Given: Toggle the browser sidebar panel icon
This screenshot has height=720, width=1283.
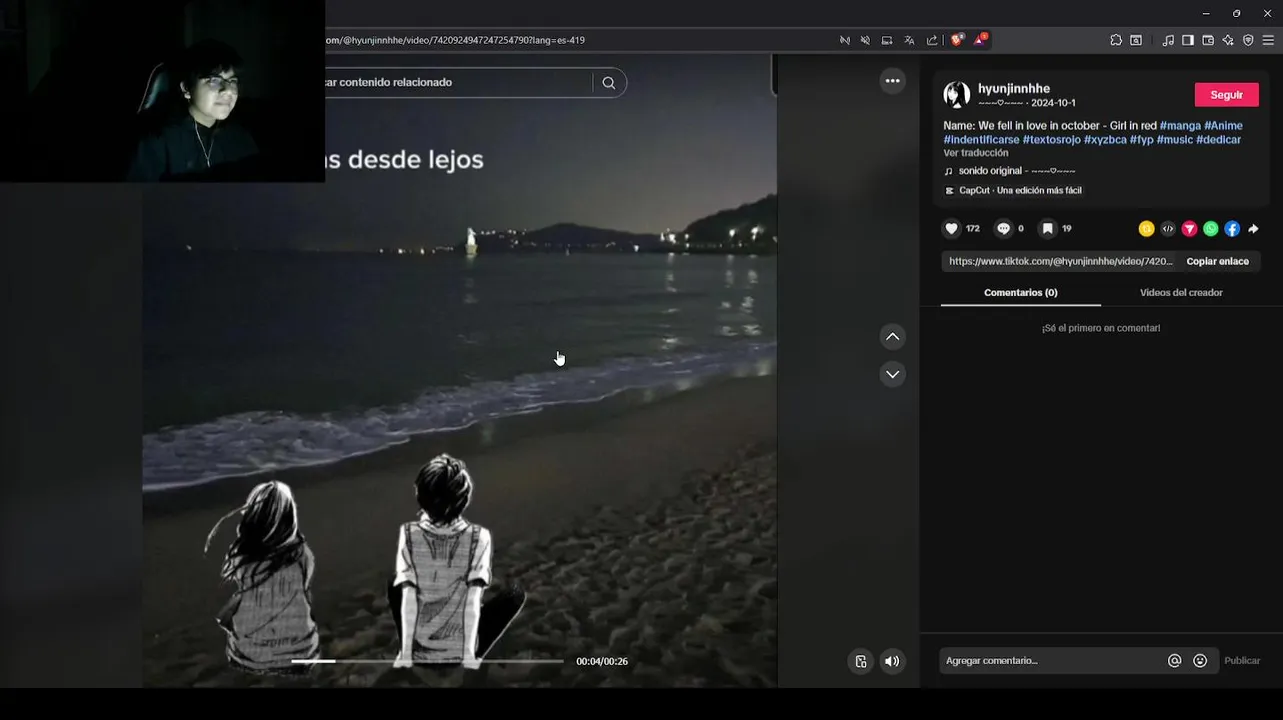Looking at the screenshot, I should [x=1188, y=40].
